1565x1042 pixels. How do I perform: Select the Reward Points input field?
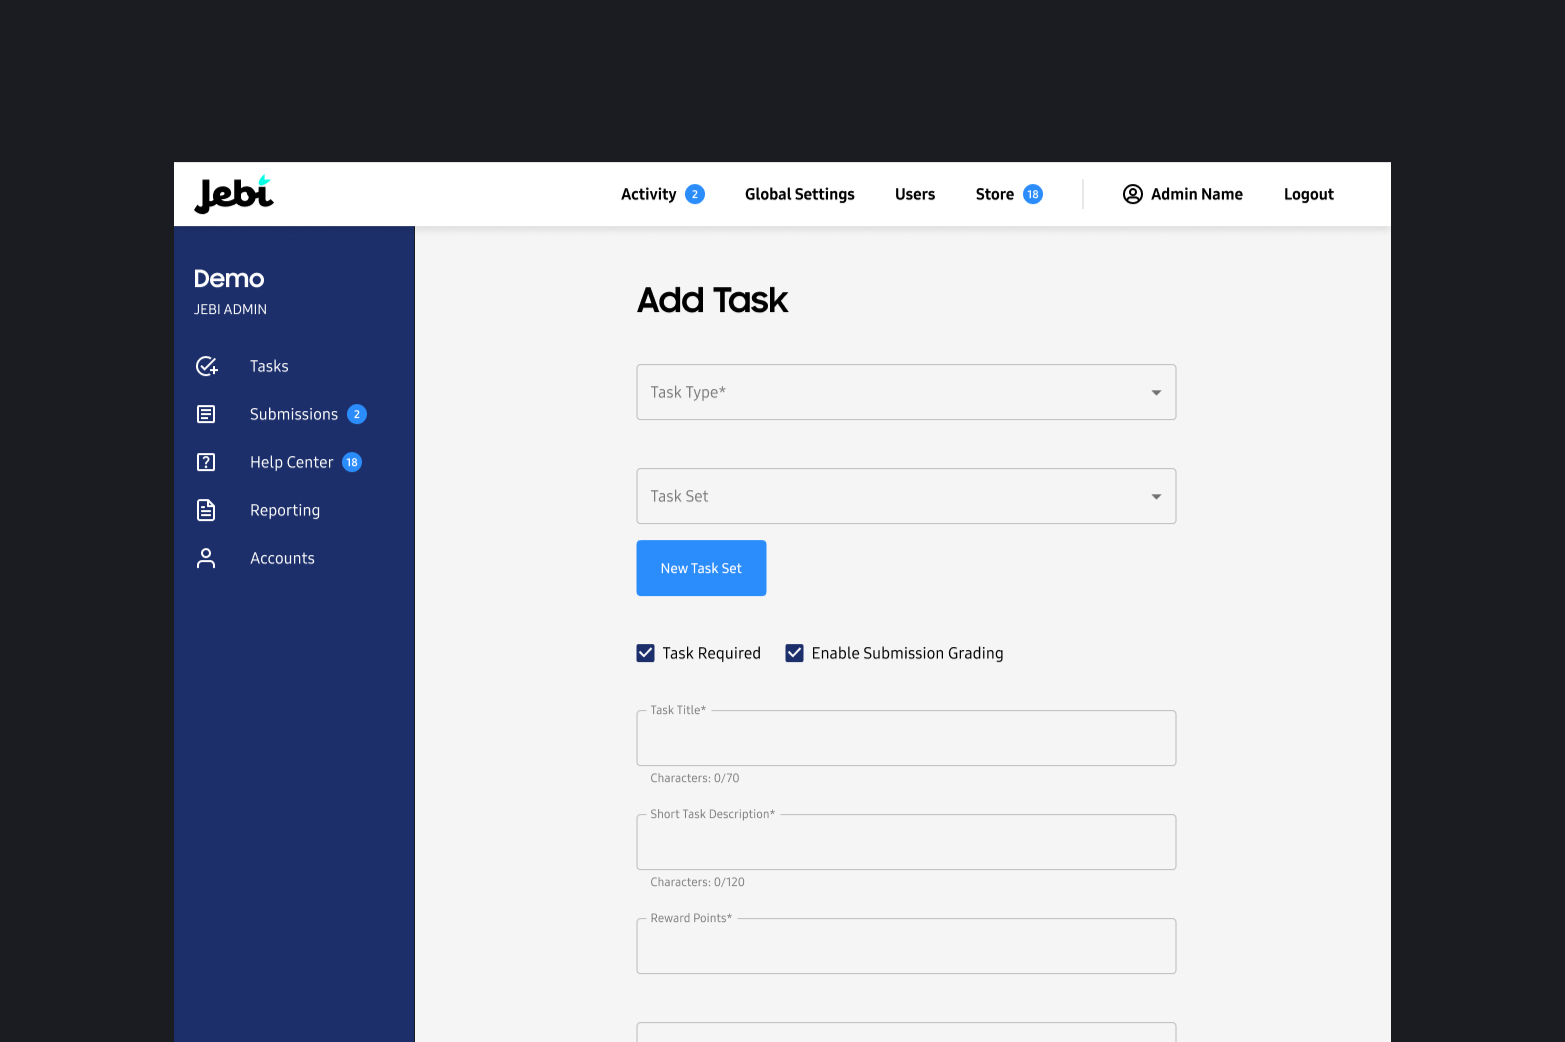[906, 947]
